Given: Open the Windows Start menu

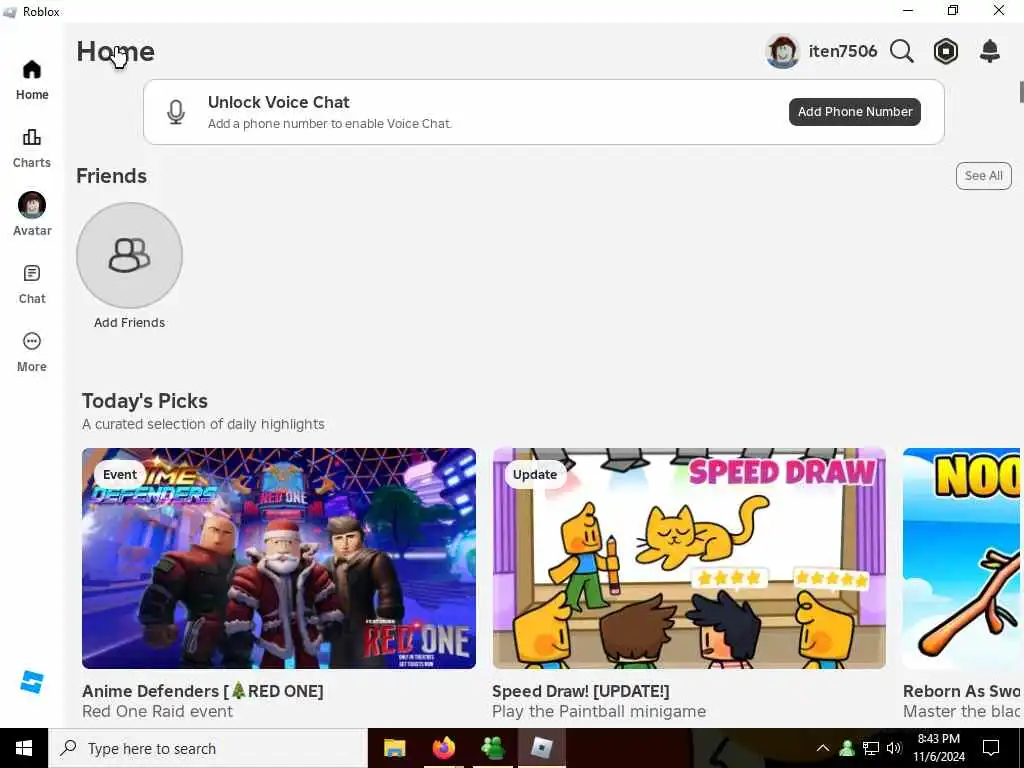Looking at the screenshot, I should 24,748.
